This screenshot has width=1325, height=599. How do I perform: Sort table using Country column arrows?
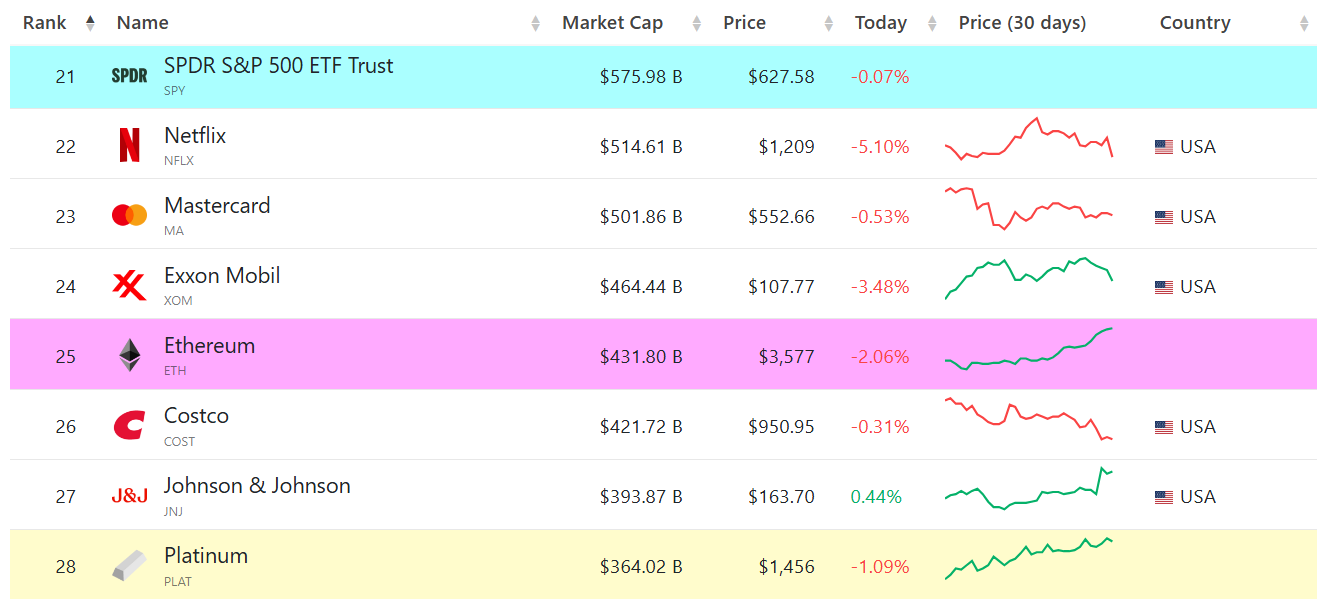[1304, 23]
